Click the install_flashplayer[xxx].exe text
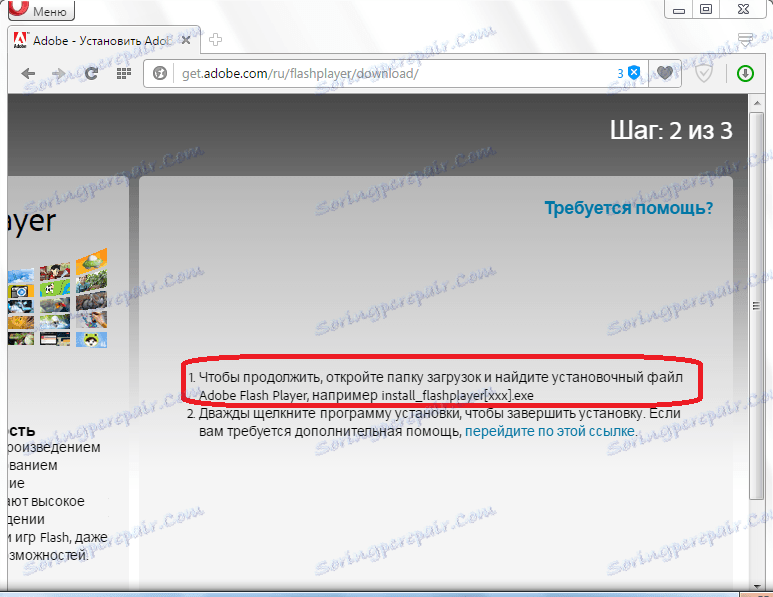 coord(457,396)
